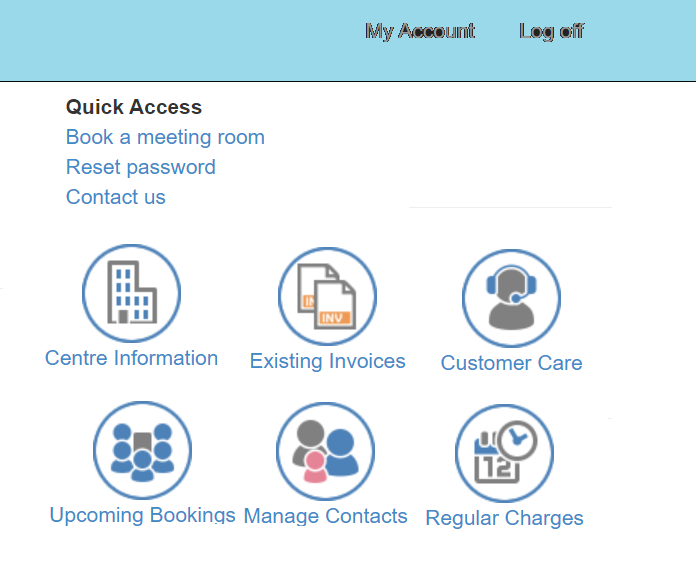The width and height of the screenshot is (696, 563).
Task: Open the Centre Information building icon
Action: click(131, 294)
